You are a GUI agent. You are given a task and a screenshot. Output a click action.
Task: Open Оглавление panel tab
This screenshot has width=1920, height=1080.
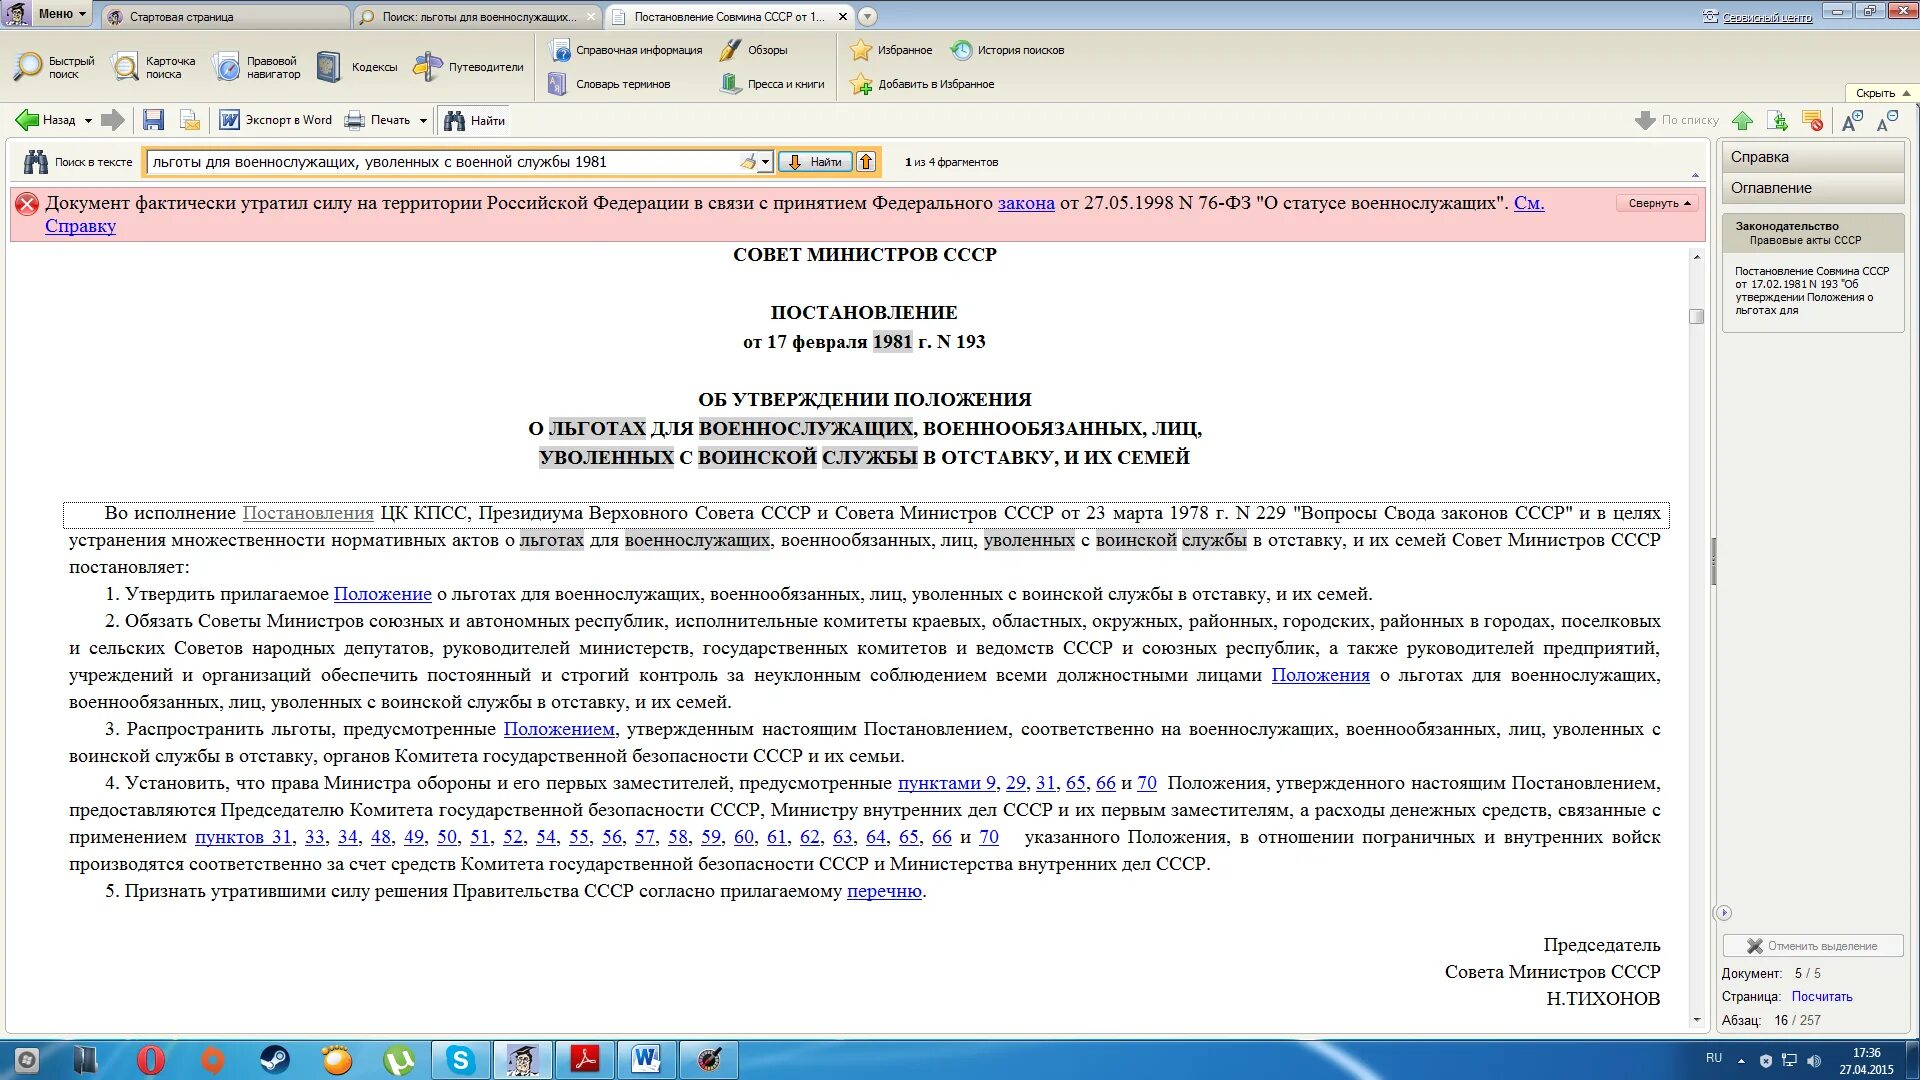pyautogui.click(x=1812, y=188)
